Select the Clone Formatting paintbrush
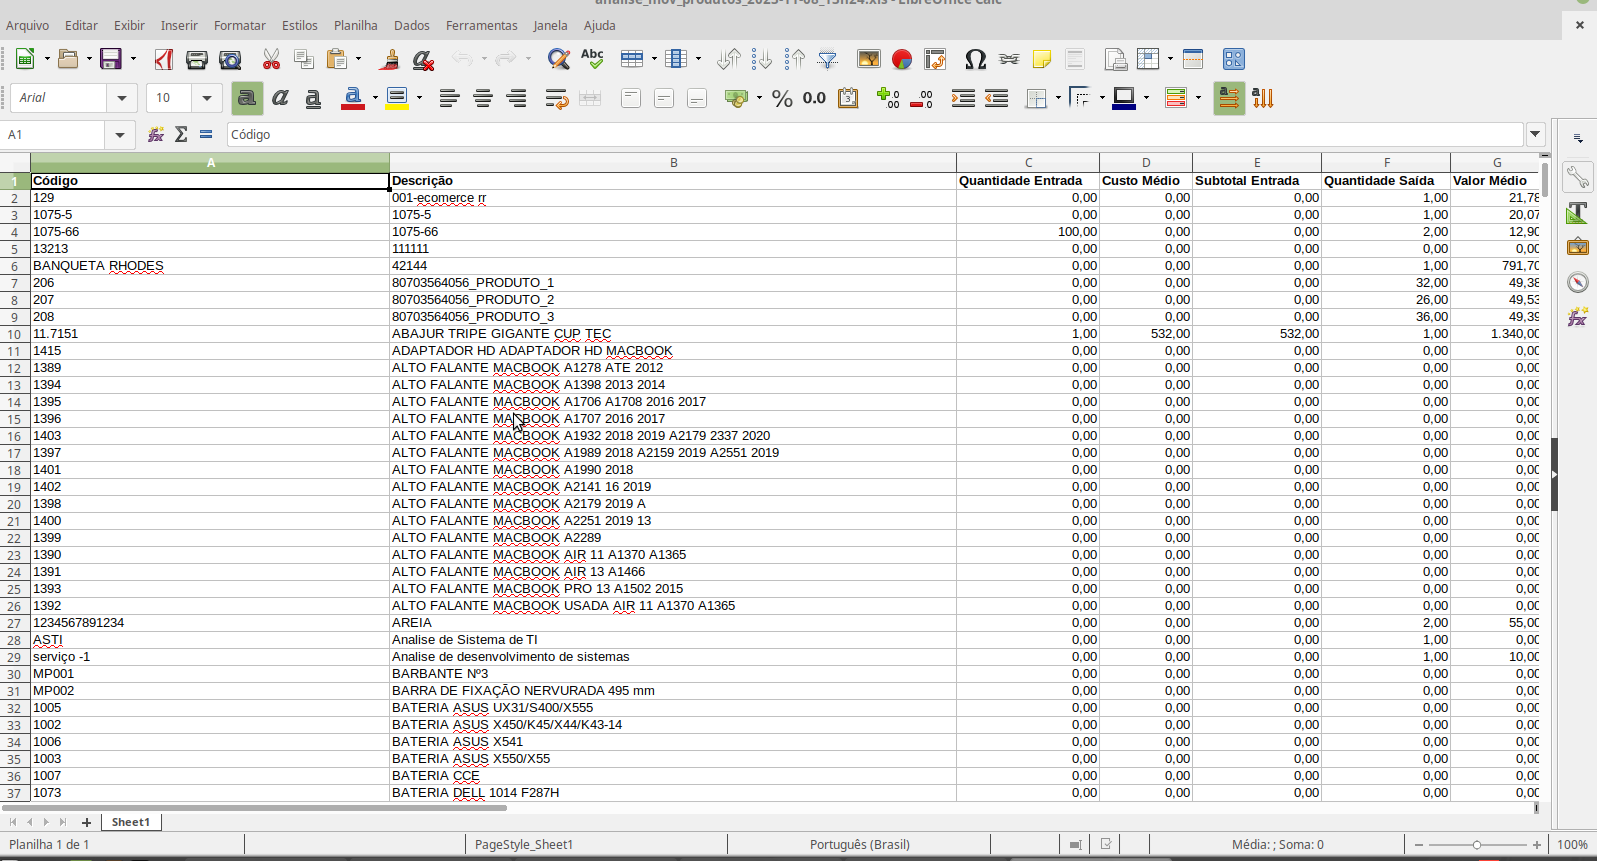Screen dimensions: 1597x861 [x=390, y=59]
